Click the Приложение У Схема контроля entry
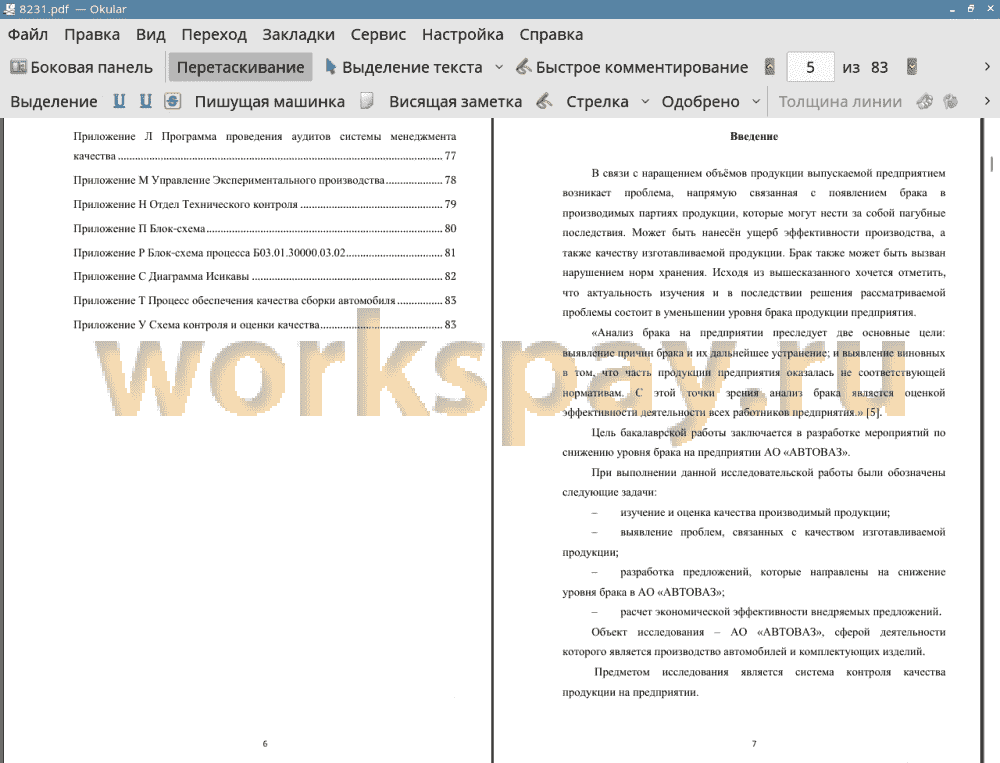The width and height of the screenshot is (1000, 763). [x=265, y=325]
